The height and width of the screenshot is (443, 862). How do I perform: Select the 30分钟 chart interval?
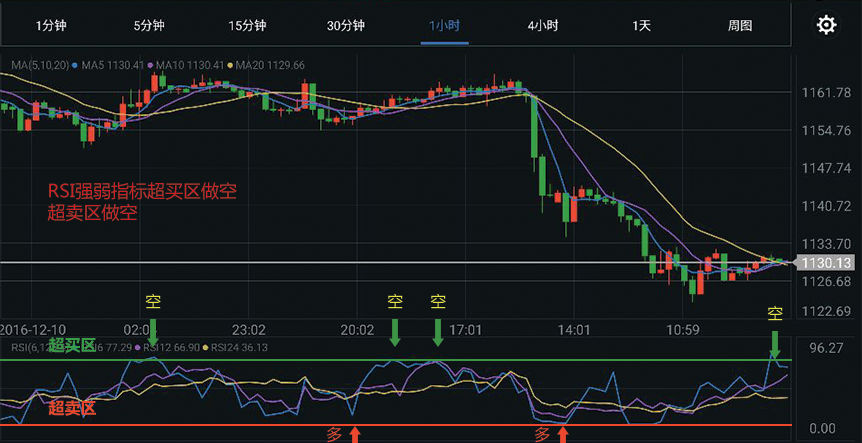tap(346, 26)
